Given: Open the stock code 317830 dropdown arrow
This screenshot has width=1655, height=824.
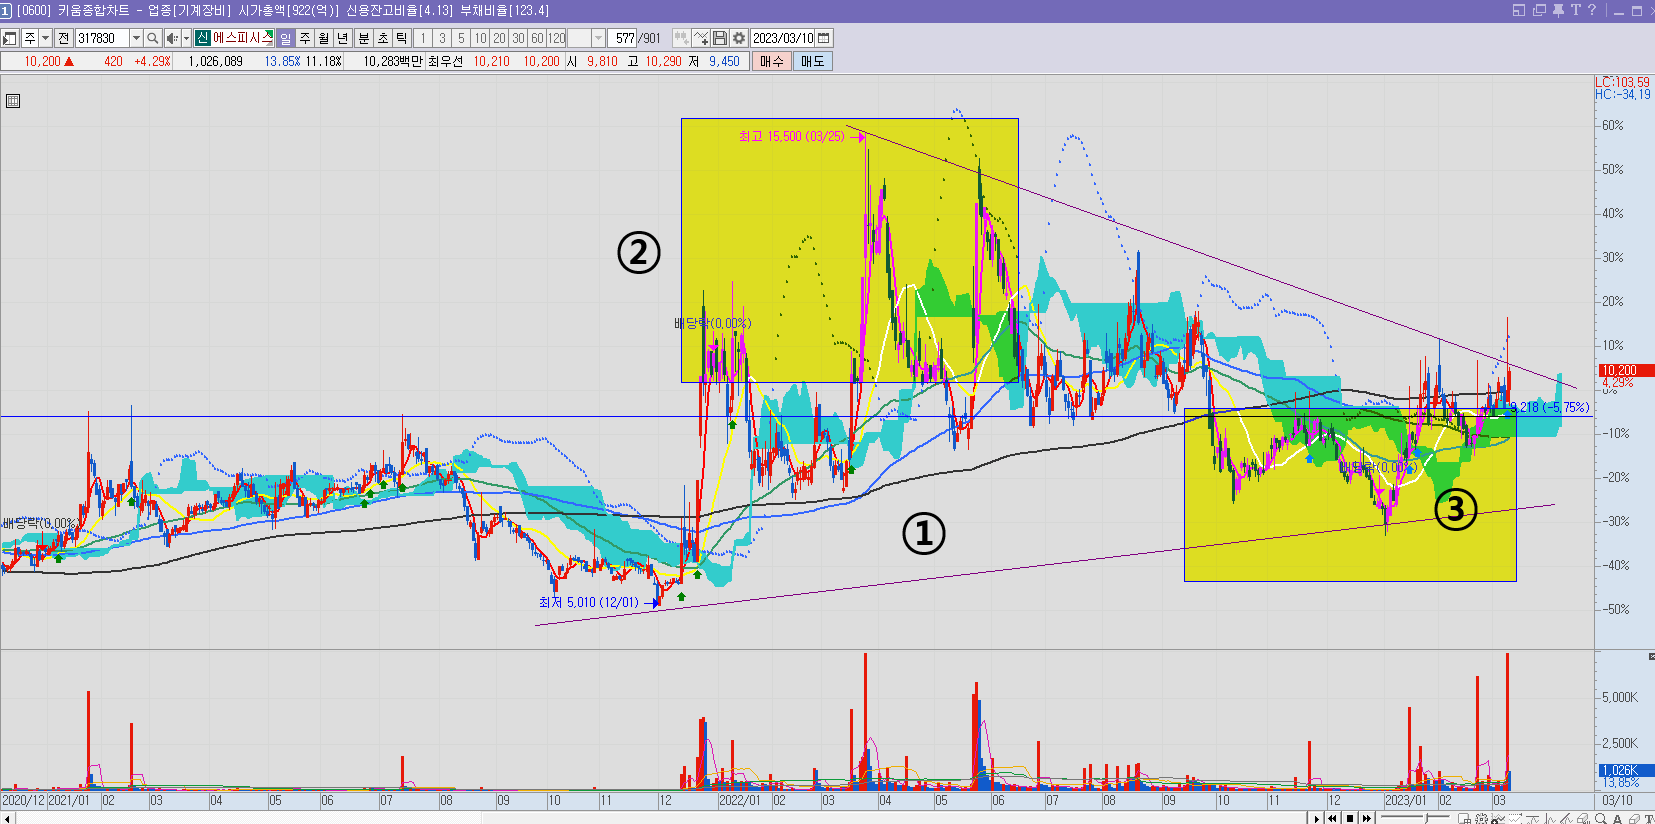Looking at the screenshot, I should click(136, 38).
